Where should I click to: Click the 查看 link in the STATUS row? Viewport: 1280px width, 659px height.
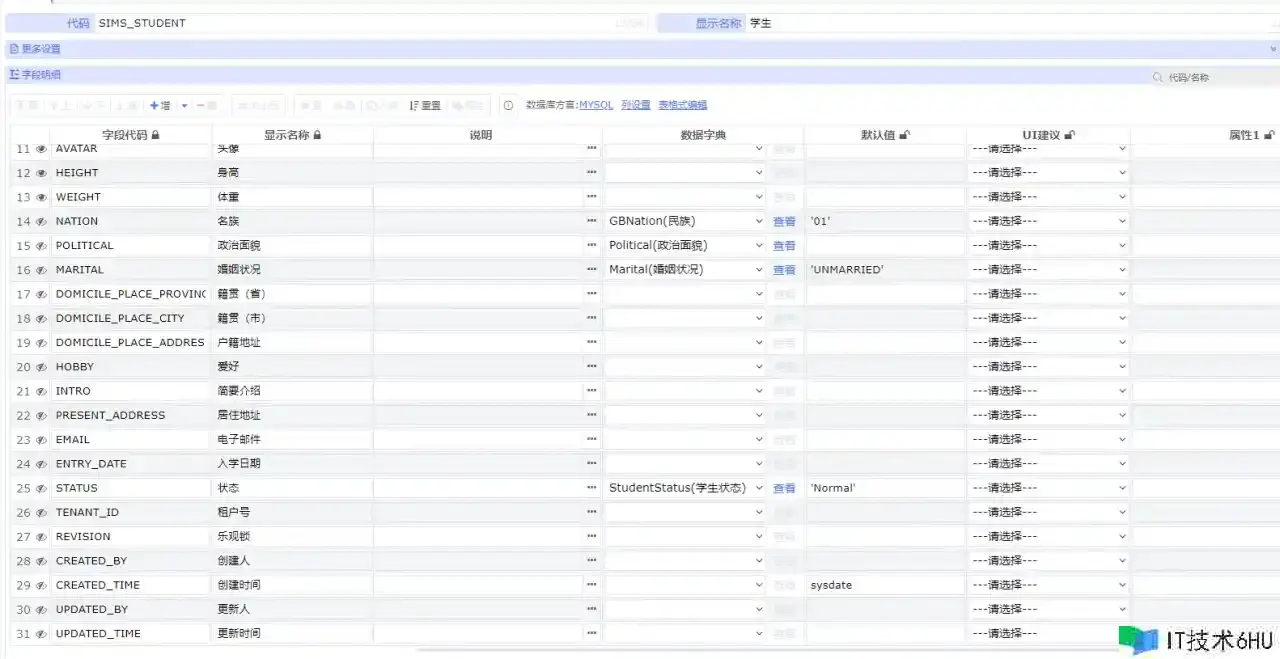click(x=784, y=488)
